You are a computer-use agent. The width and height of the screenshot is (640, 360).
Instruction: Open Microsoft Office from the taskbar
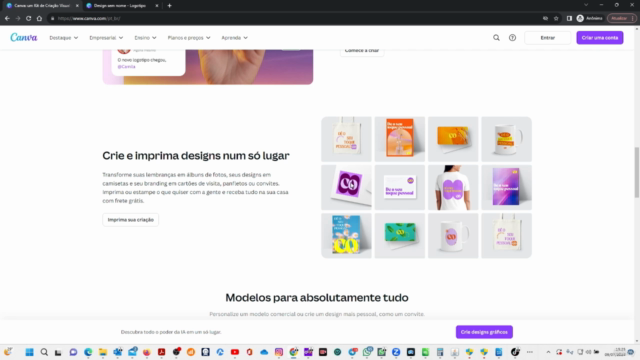(x=249, y=352)
